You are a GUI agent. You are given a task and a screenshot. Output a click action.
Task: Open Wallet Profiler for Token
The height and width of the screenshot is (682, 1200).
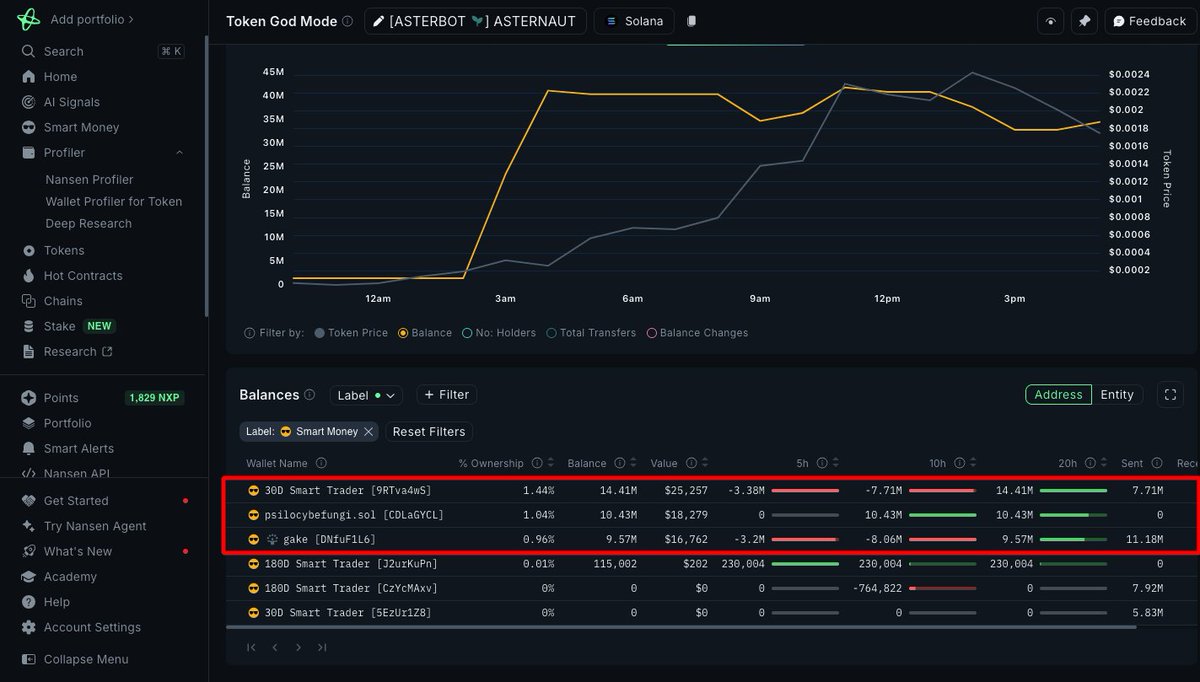[114, 202]
